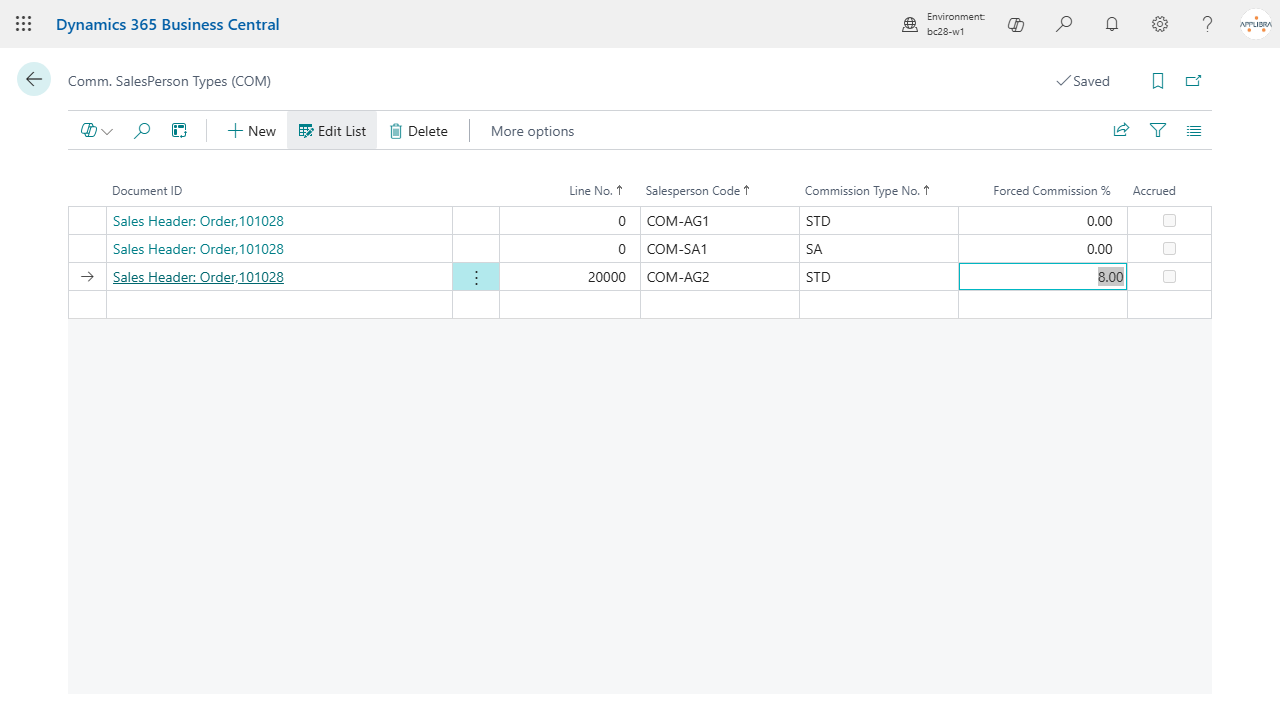Viewport: 1280px width, 720px height.
Task: Open Dynamics 365 Business Central home link
Action: (x=168, y=24)
